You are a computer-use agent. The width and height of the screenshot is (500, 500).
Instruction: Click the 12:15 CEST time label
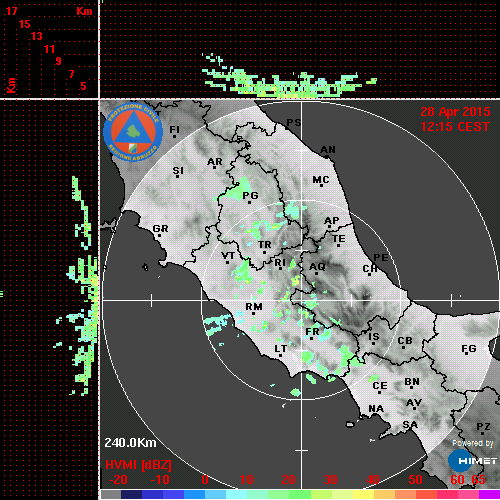(x=455, y=127)
